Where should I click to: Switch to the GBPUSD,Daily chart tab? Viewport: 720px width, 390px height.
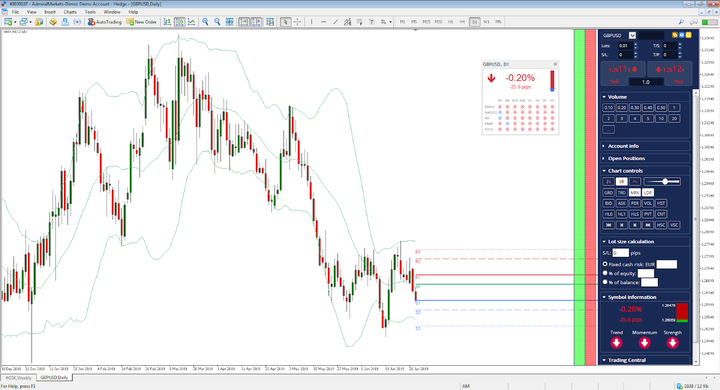pos(54,378)
